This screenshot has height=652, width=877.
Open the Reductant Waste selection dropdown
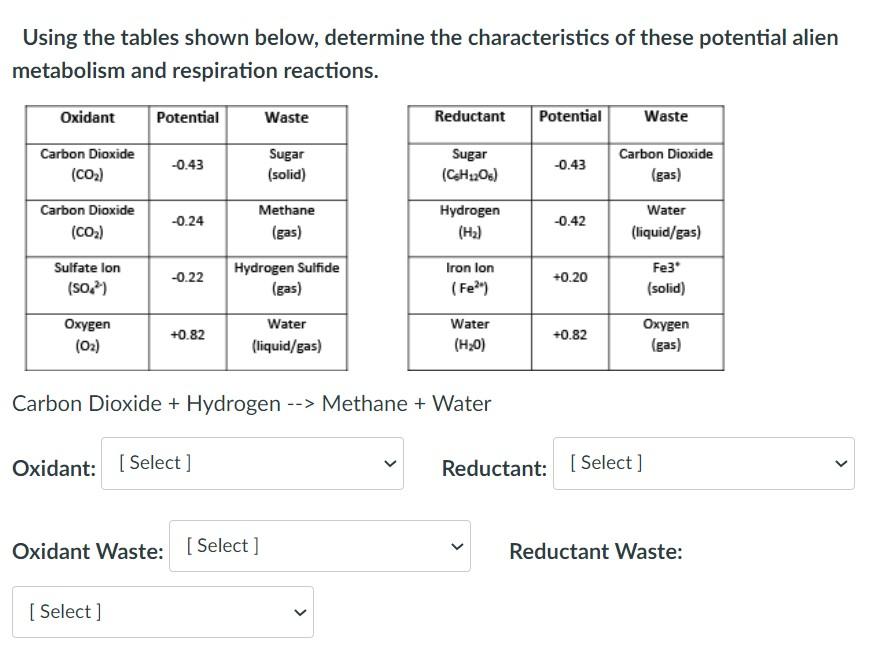tap(162, 611)
